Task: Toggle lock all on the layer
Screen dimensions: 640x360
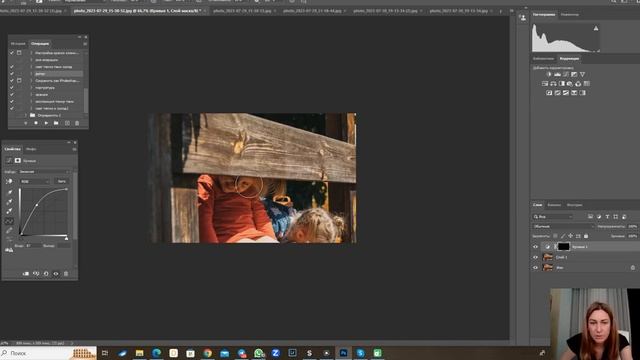Action: [x=586, y=236]
